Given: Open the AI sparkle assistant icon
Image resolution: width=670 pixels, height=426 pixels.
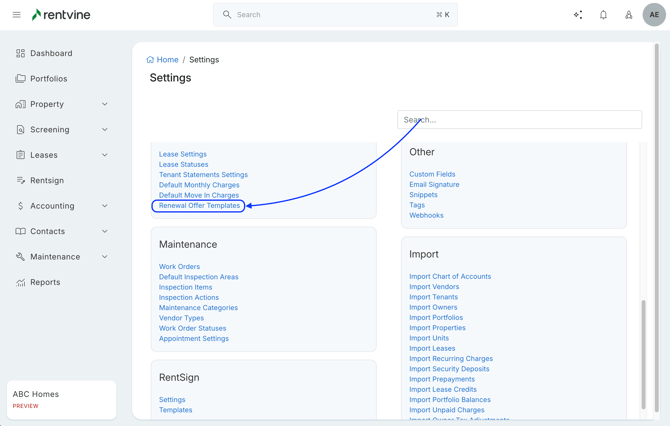Looking at the screenshot, I should click(578, 15).
